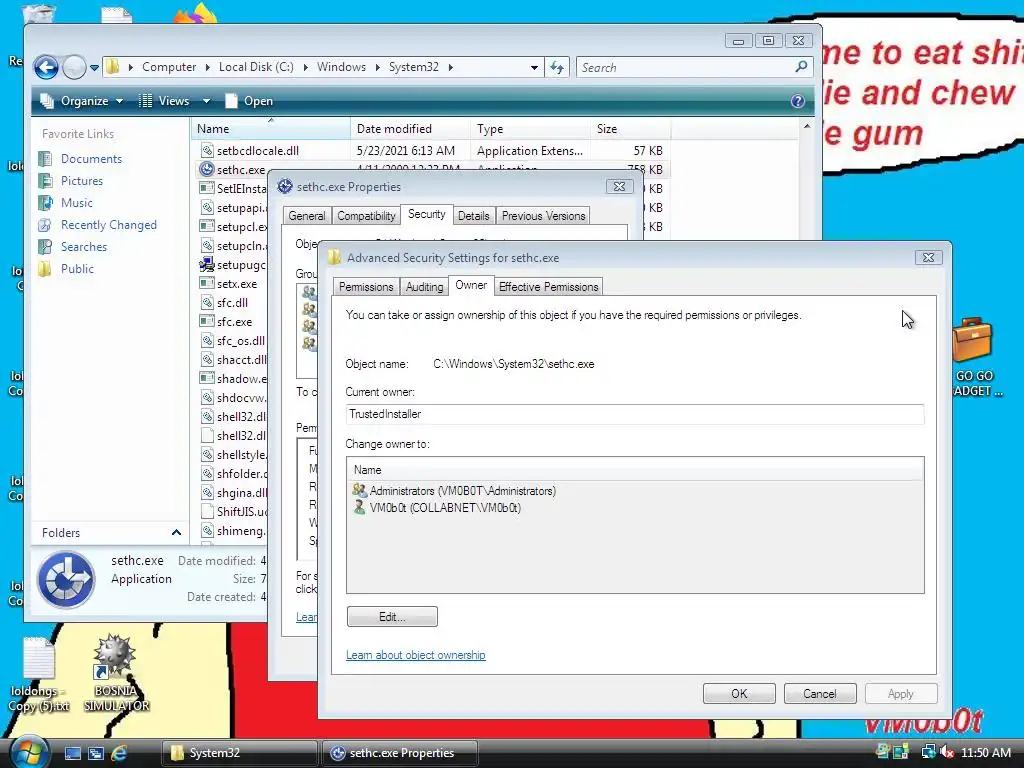Expand the Computer breadcrumb arrow

point(208,67)
